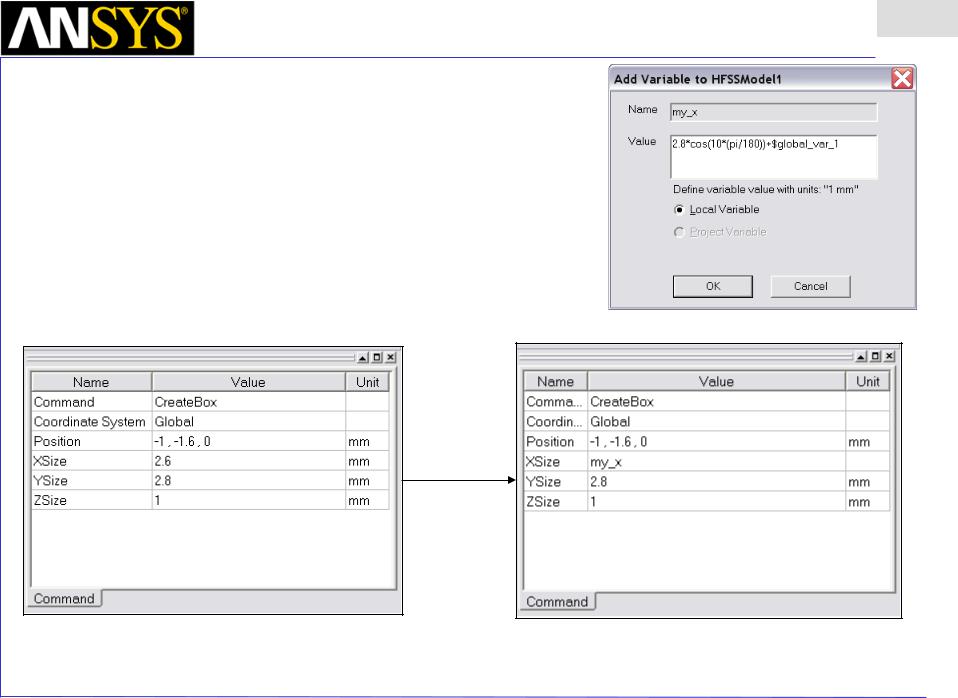Click the pin-up arrow icon in right panel
This screenshot has width=958, height=698.
tap(861, 356)
